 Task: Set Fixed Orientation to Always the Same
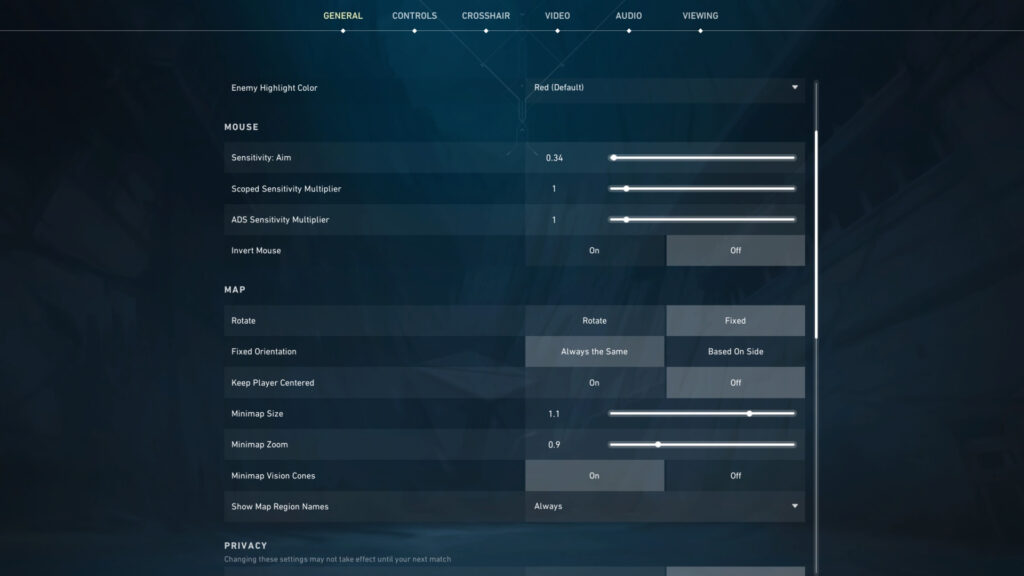594,351
